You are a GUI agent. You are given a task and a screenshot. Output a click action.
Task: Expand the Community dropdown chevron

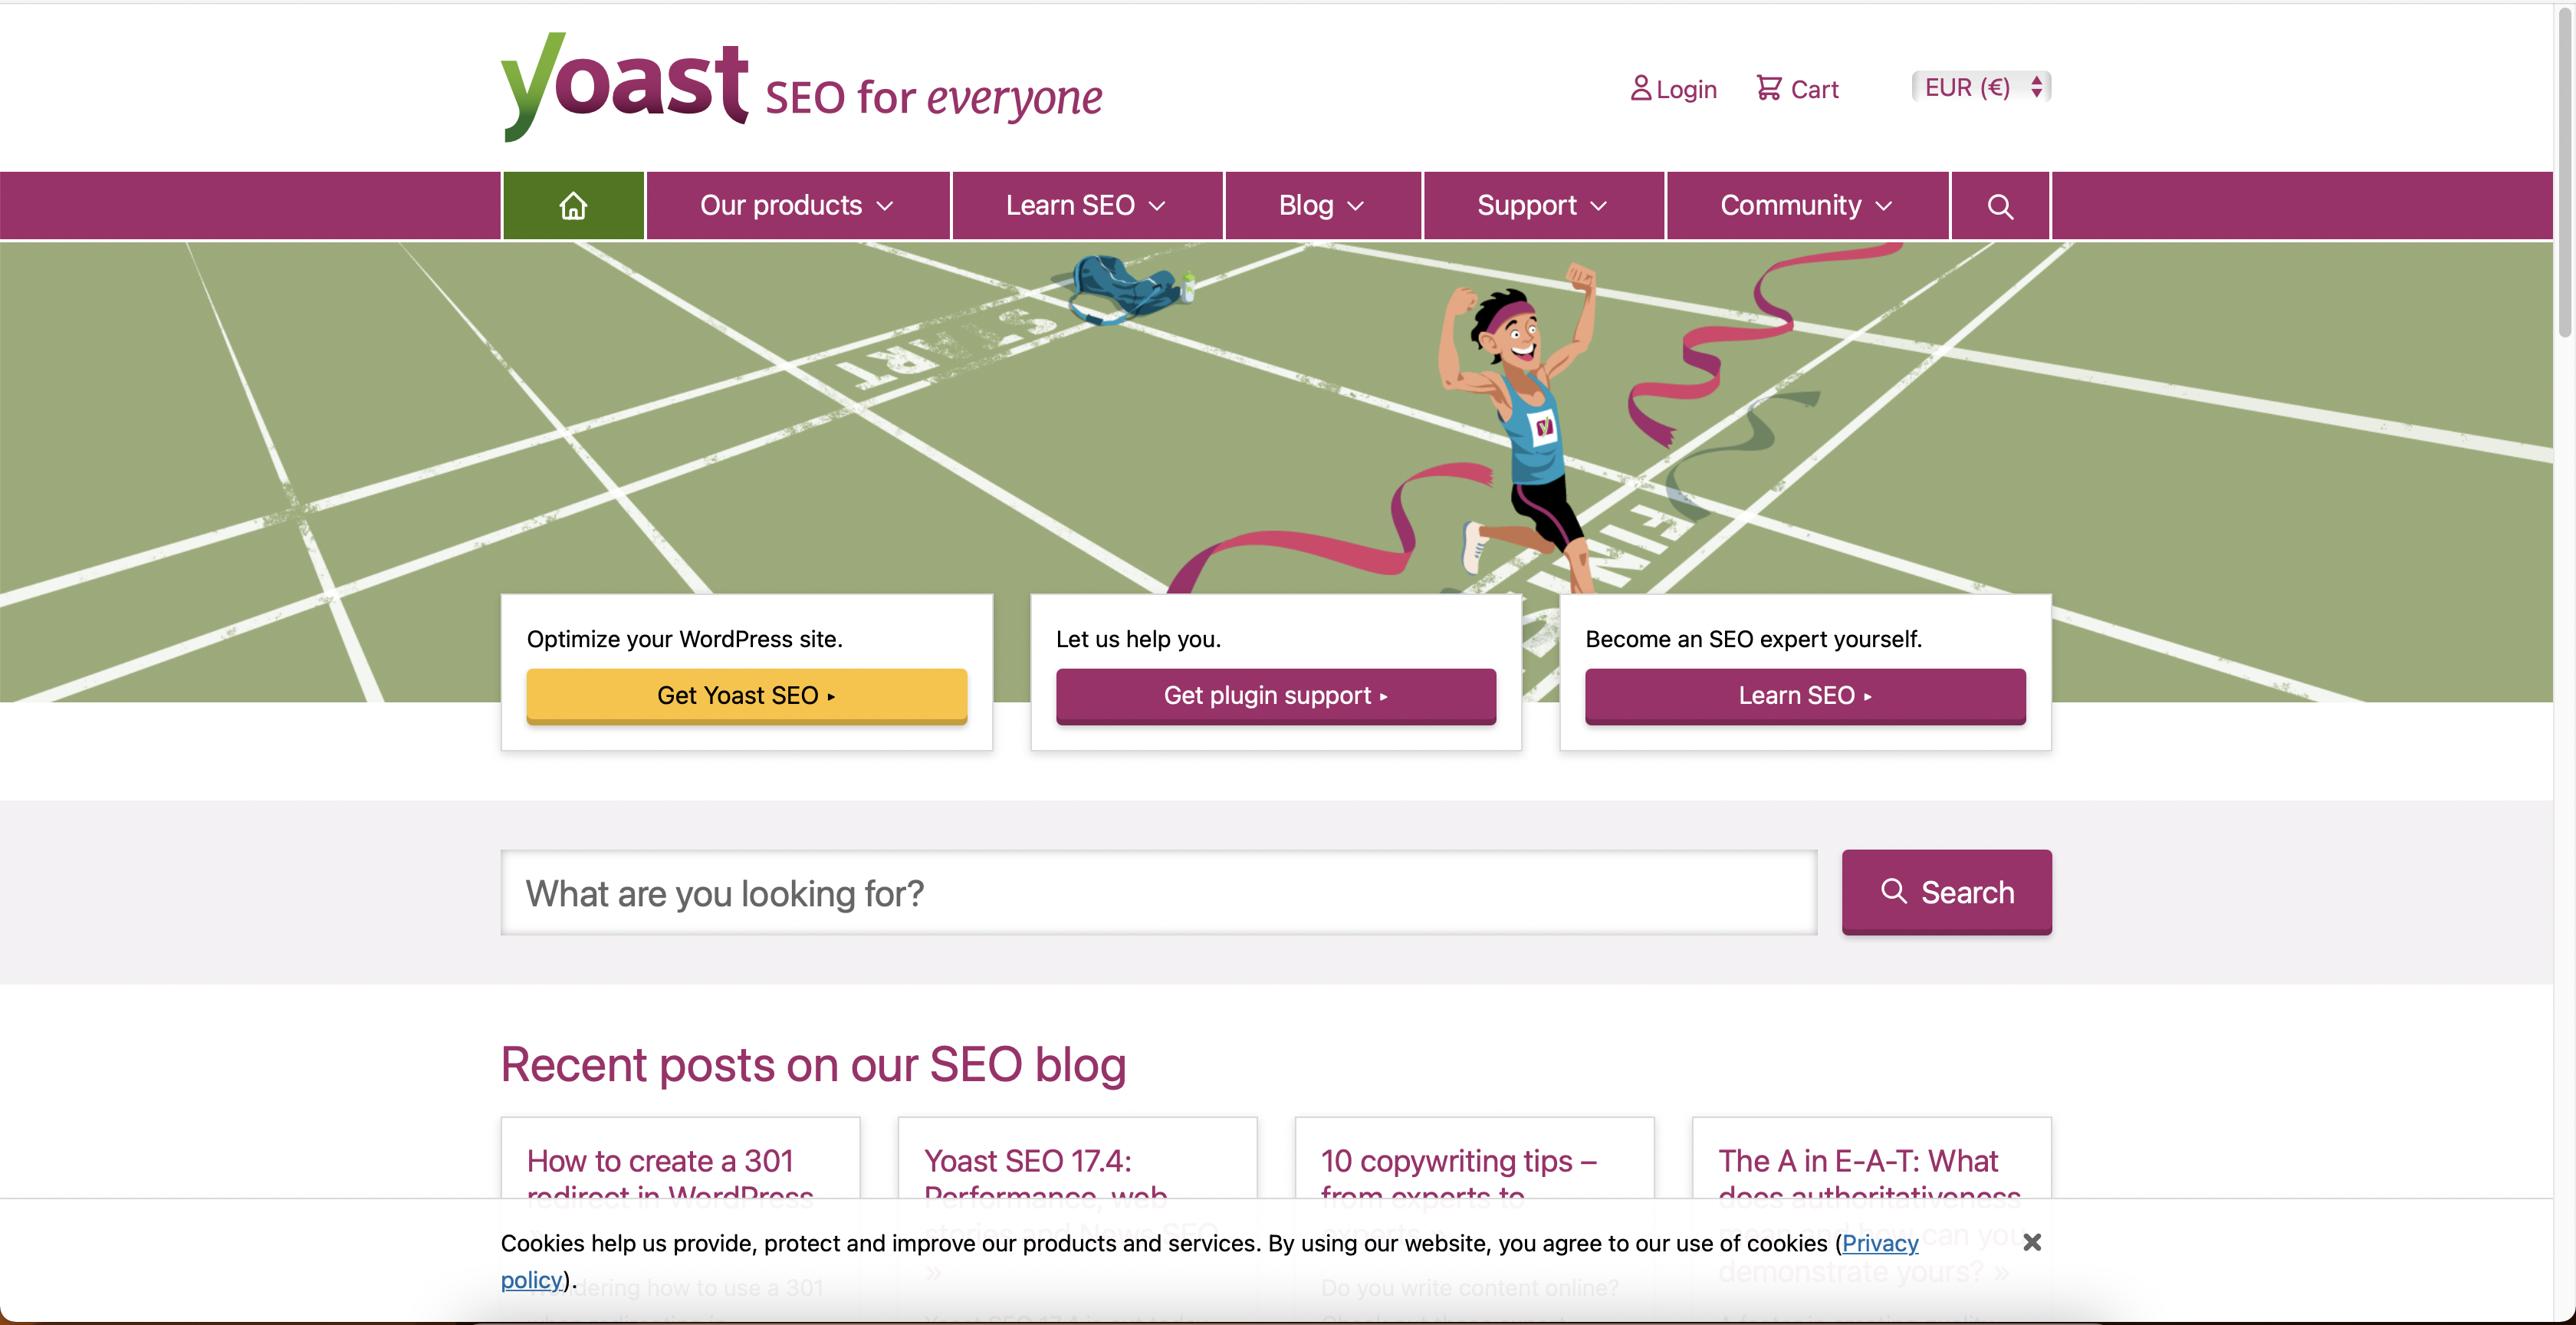1884,206
